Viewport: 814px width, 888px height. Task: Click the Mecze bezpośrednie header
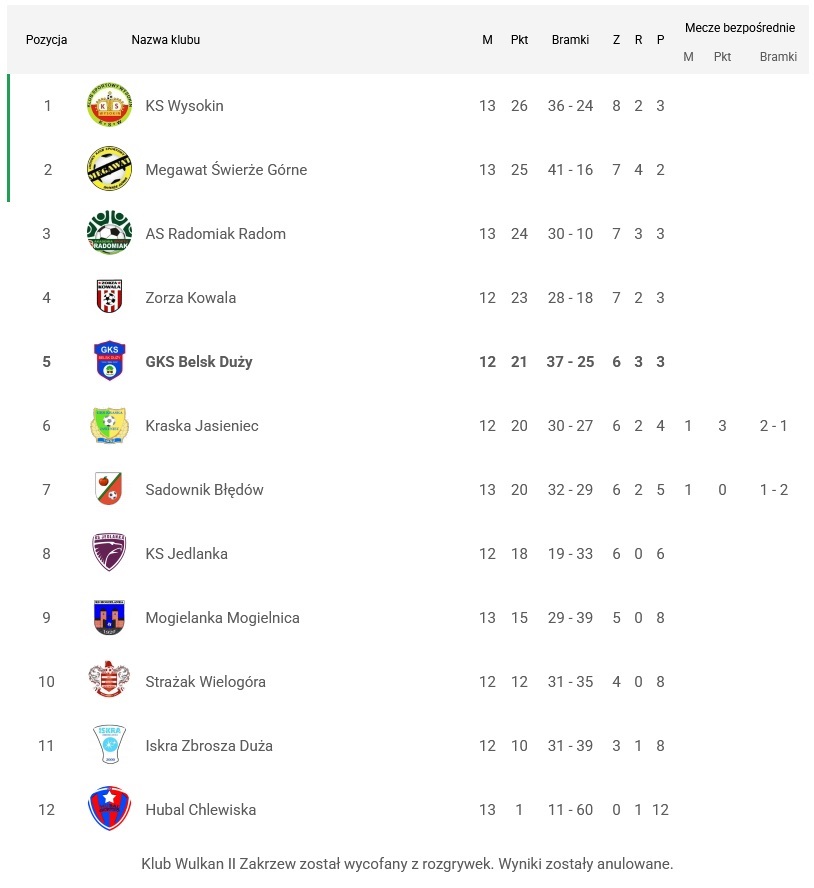click(x=740, y=28)
